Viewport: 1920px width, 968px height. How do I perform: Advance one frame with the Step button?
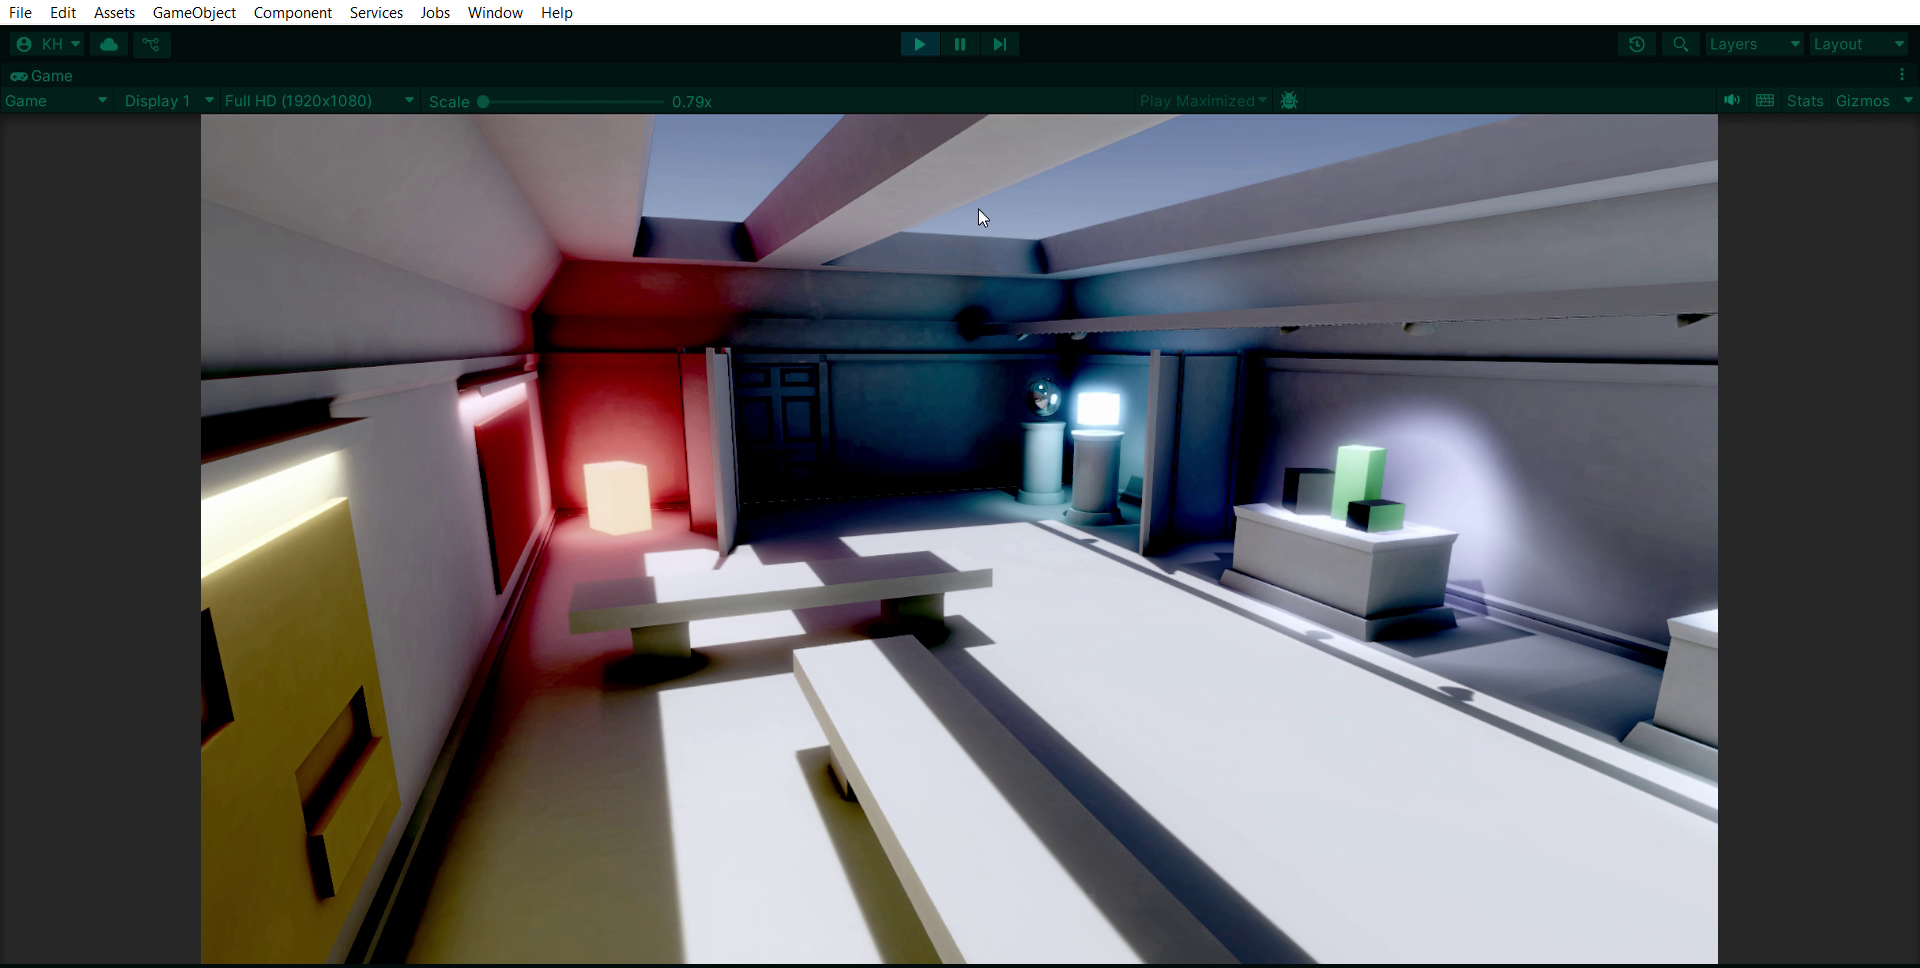pos(999,44)
